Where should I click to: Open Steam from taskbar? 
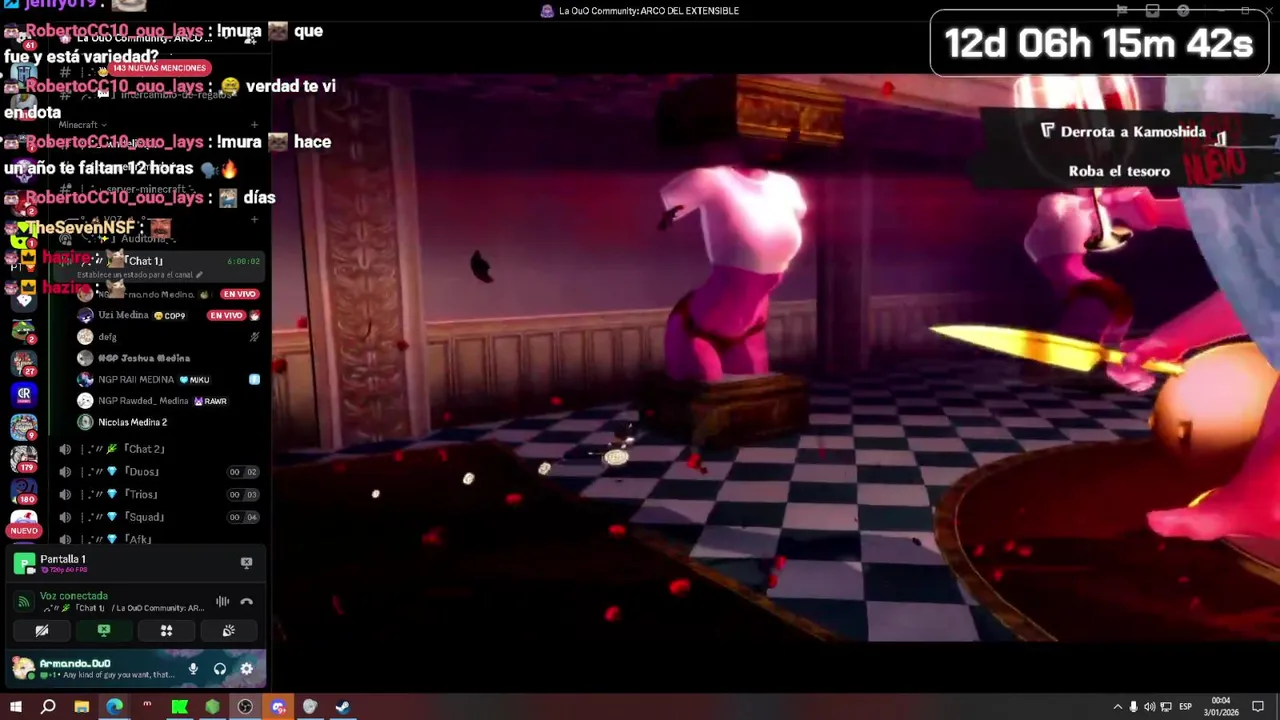point(343,707)
